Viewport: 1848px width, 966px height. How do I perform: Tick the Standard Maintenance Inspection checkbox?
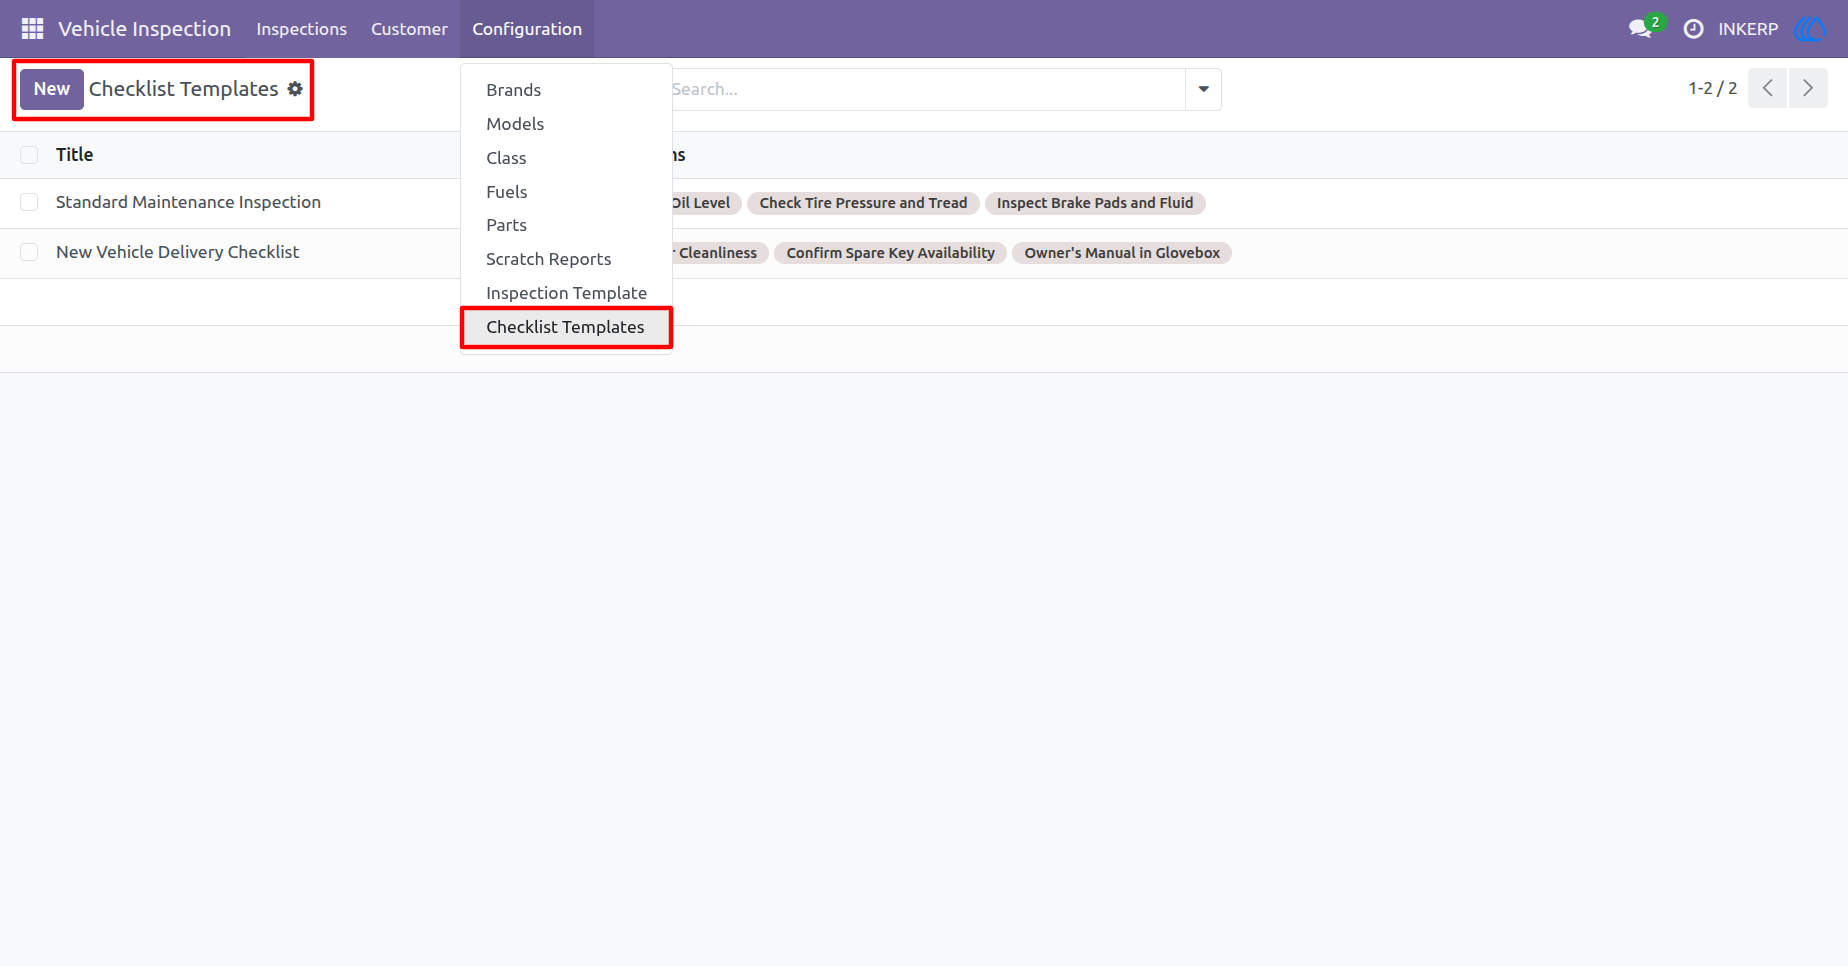click(29, 202)
